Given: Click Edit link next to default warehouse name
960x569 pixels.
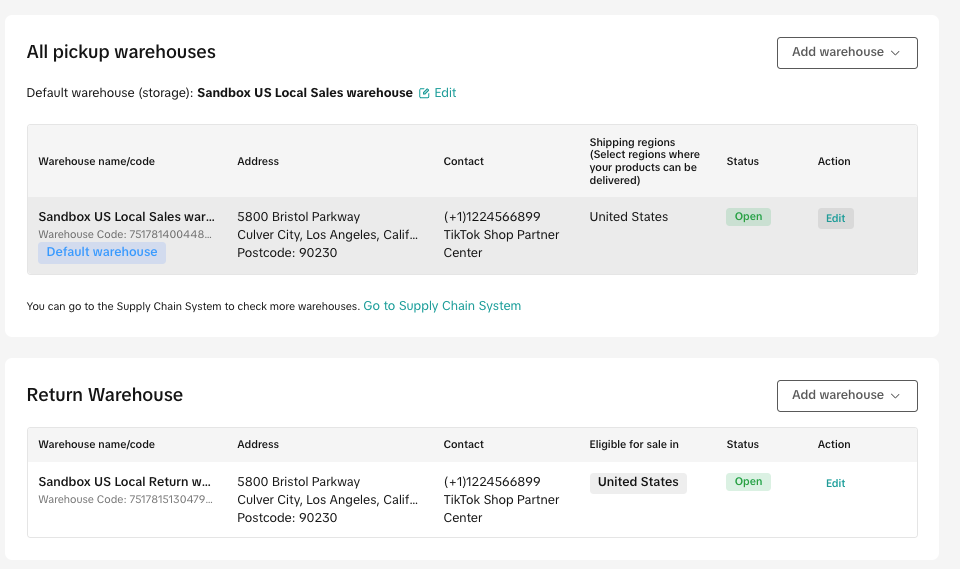Looking at the screenshot, I should [x=445, y=93].
